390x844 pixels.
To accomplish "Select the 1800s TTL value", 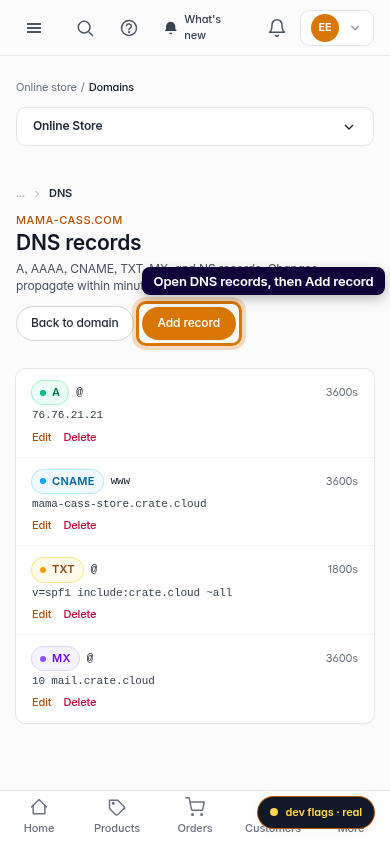I will [343, 569].
